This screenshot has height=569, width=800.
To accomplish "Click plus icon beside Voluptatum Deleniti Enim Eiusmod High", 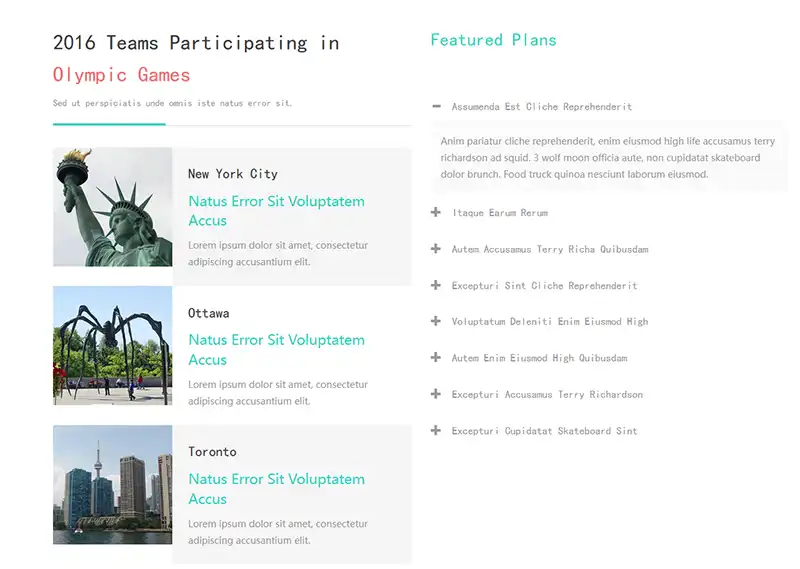I will (436, 322).
